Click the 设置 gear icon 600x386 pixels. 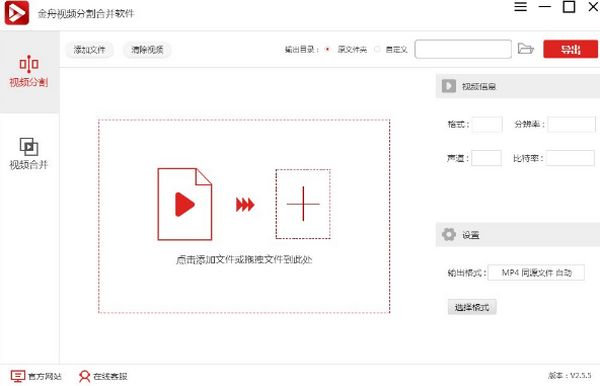(x=449, y=235)
